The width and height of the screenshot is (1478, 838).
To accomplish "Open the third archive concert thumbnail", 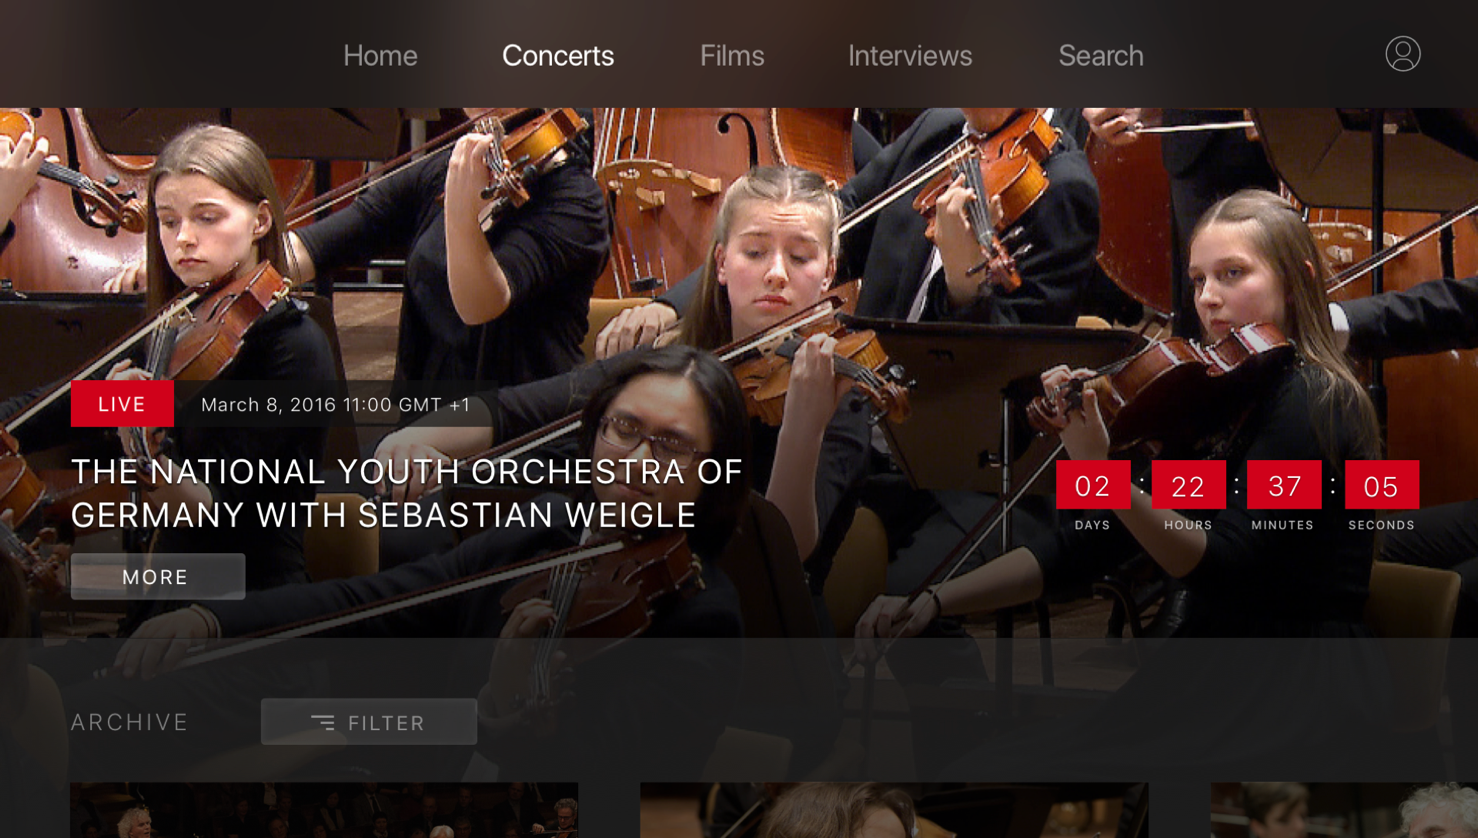I will pos(1344,811).
